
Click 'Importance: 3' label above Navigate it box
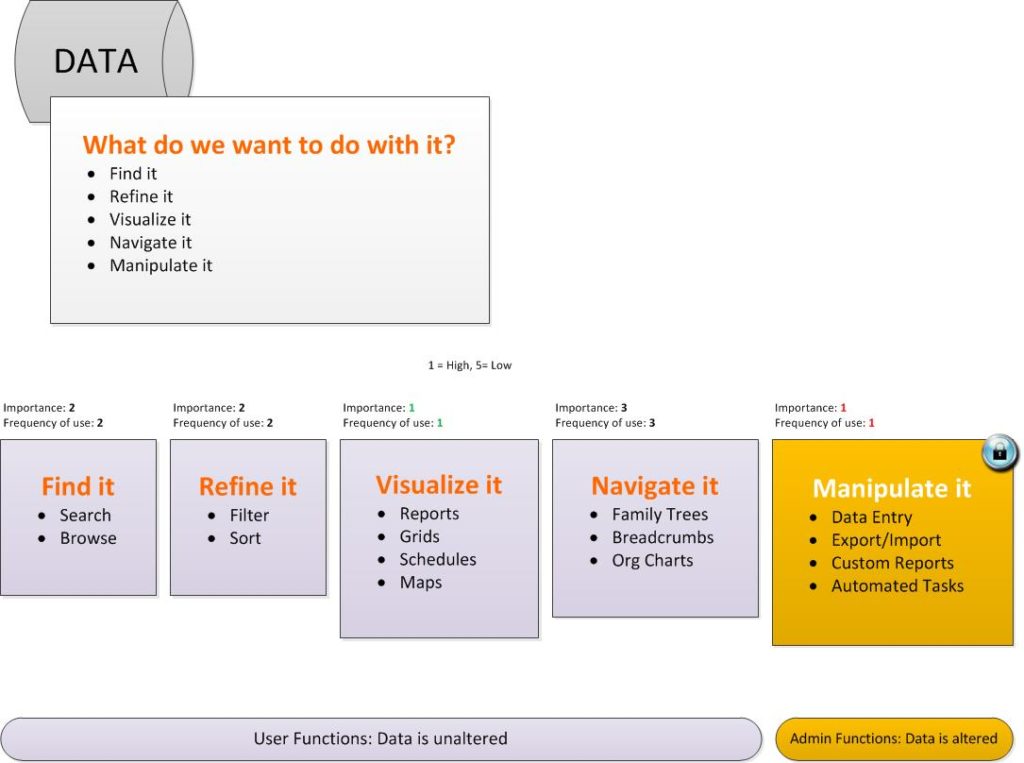[x=591, y=408]
